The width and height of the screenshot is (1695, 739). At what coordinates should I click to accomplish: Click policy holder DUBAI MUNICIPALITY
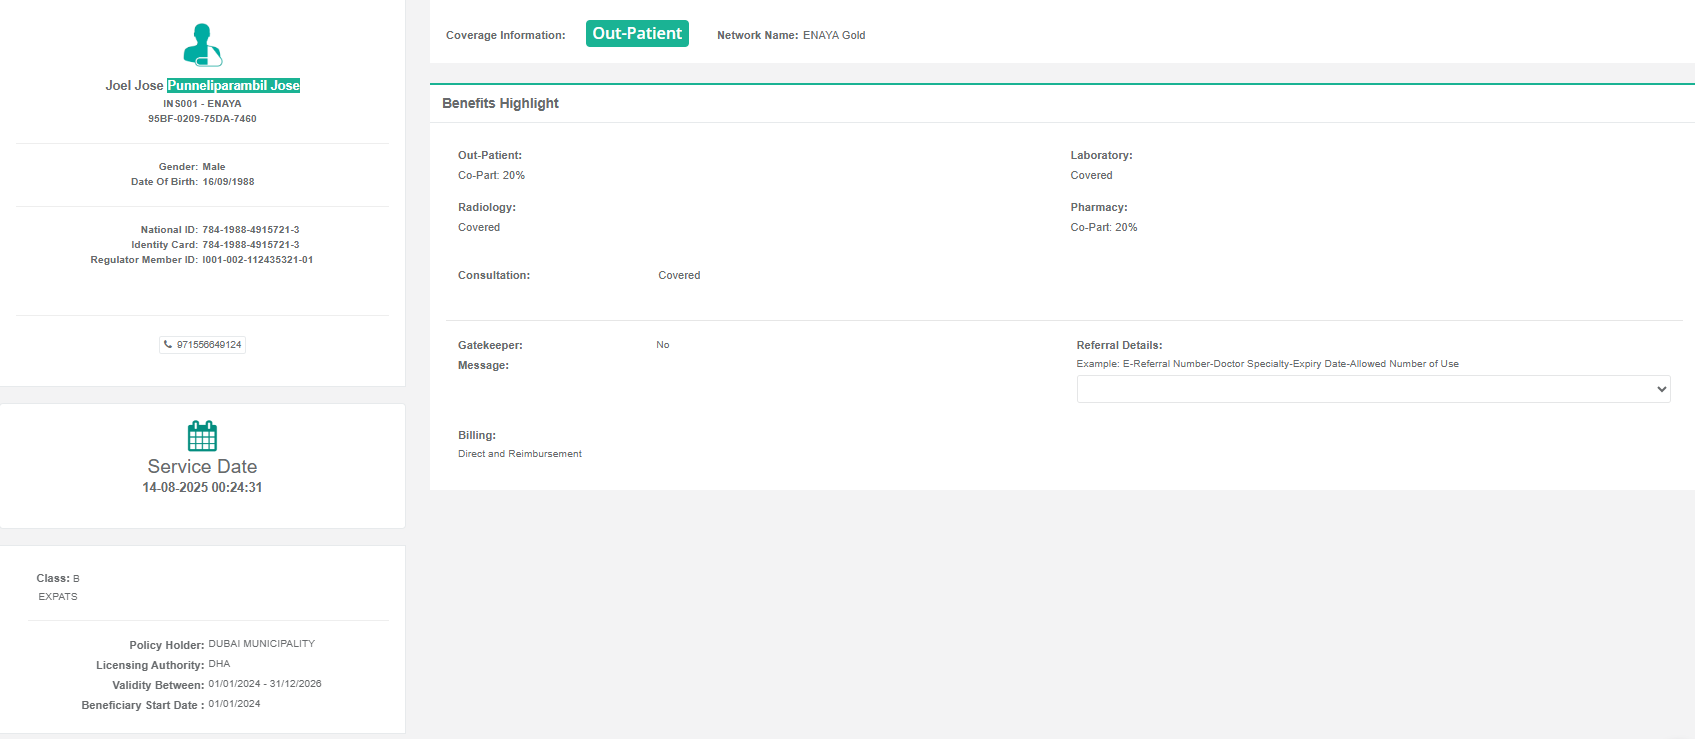(x=261, y=644)
